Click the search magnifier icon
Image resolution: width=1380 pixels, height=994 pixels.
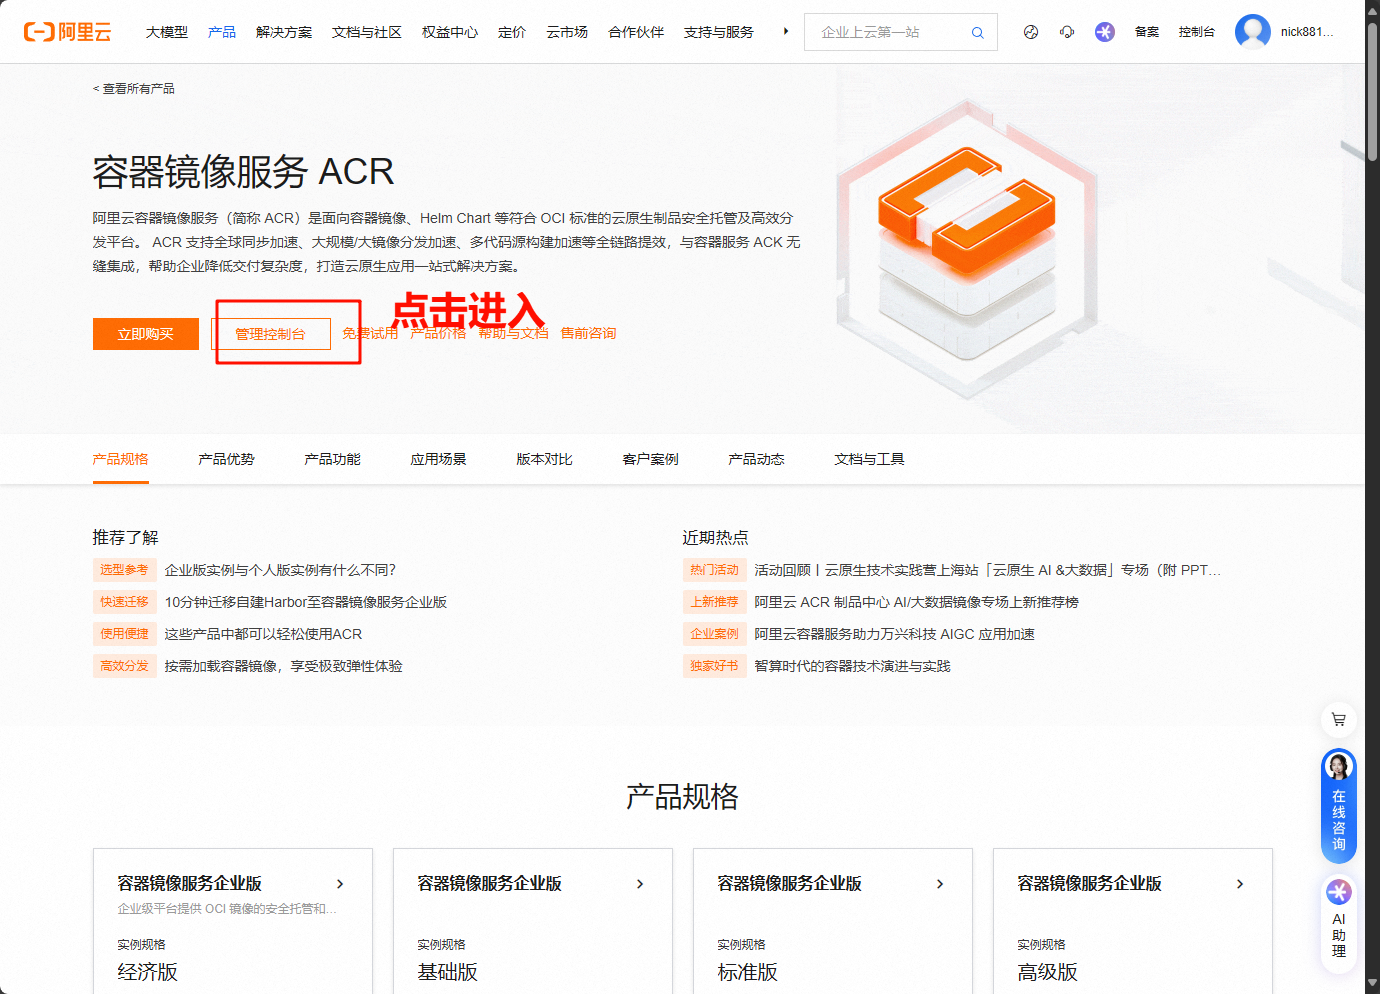click(x=977, y=33)
